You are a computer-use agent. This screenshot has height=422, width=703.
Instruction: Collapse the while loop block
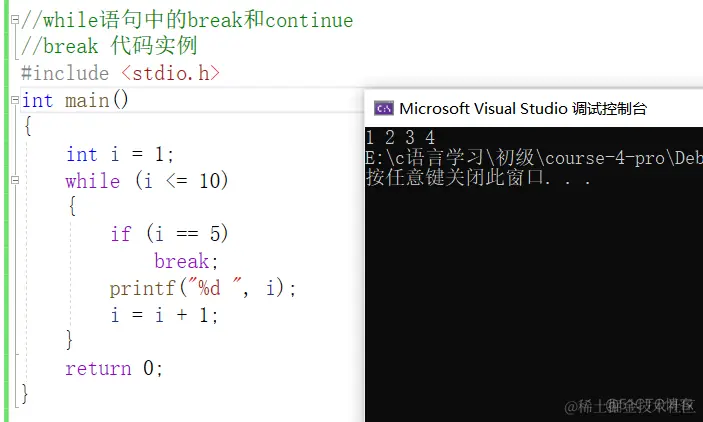click(15, 180)
